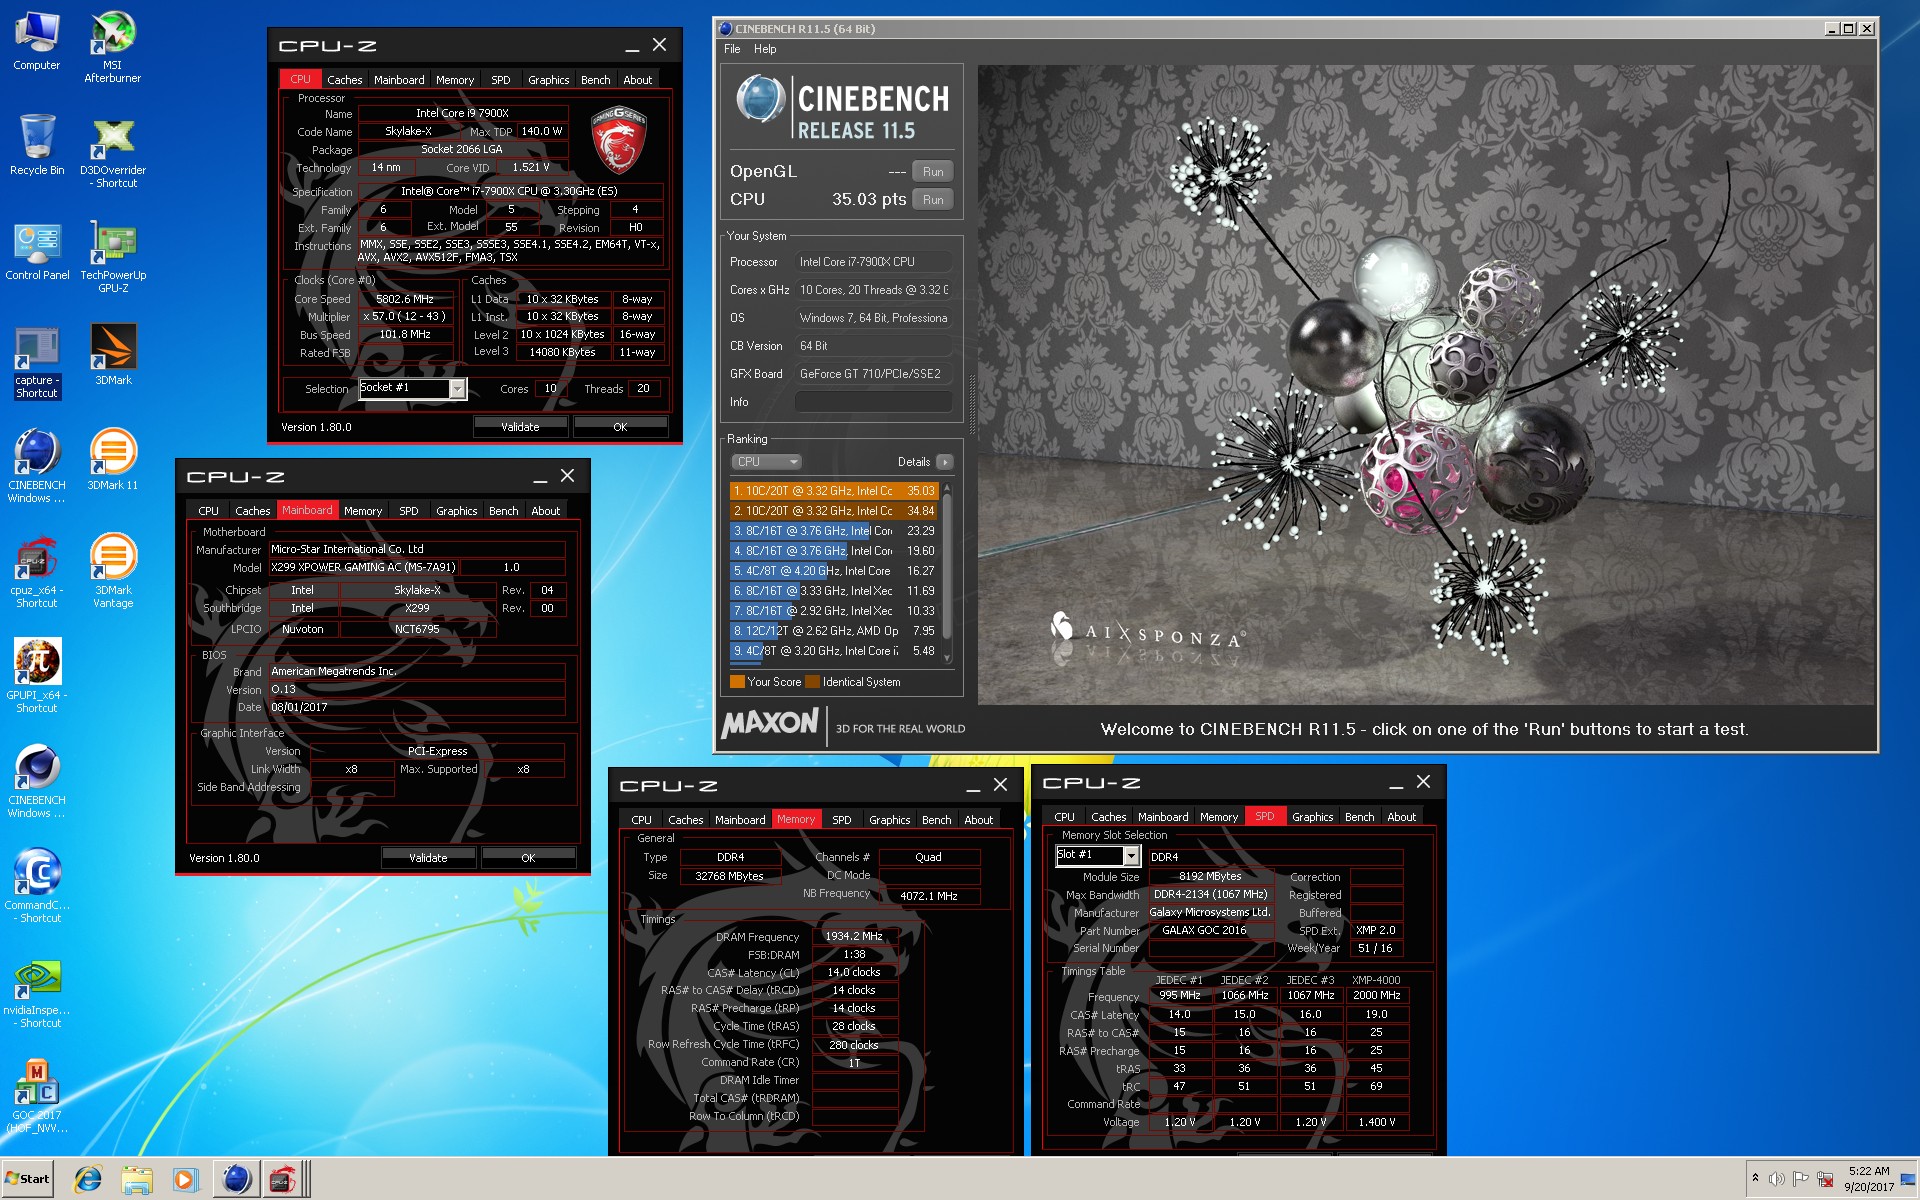This screenshot has height=1200, width=1920.
Task: Open Windows Explorer folder in taskbar
Action: [136, 1179]
